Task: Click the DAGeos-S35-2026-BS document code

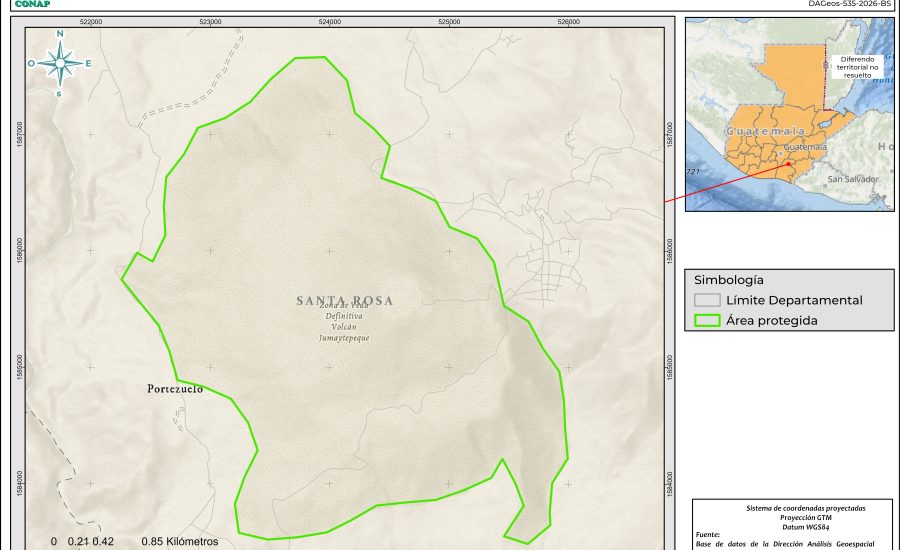Action: point(849,4)
